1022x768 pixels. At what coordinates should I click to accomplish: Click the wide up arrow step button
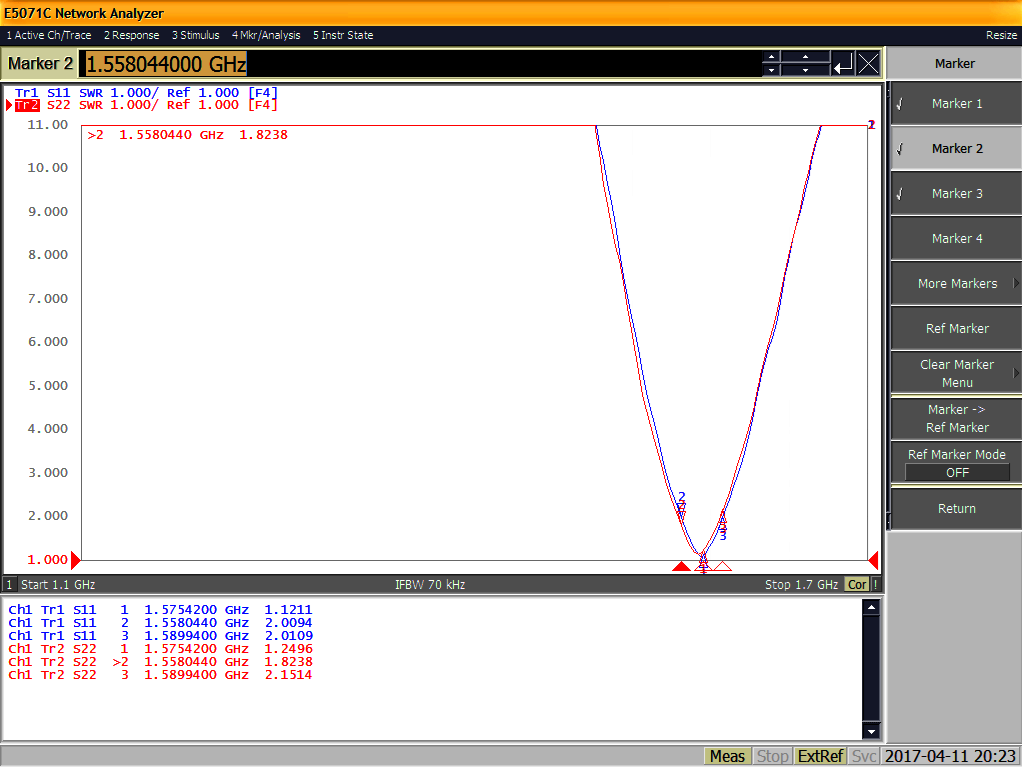pyautogui.click(x=805, y=57)
